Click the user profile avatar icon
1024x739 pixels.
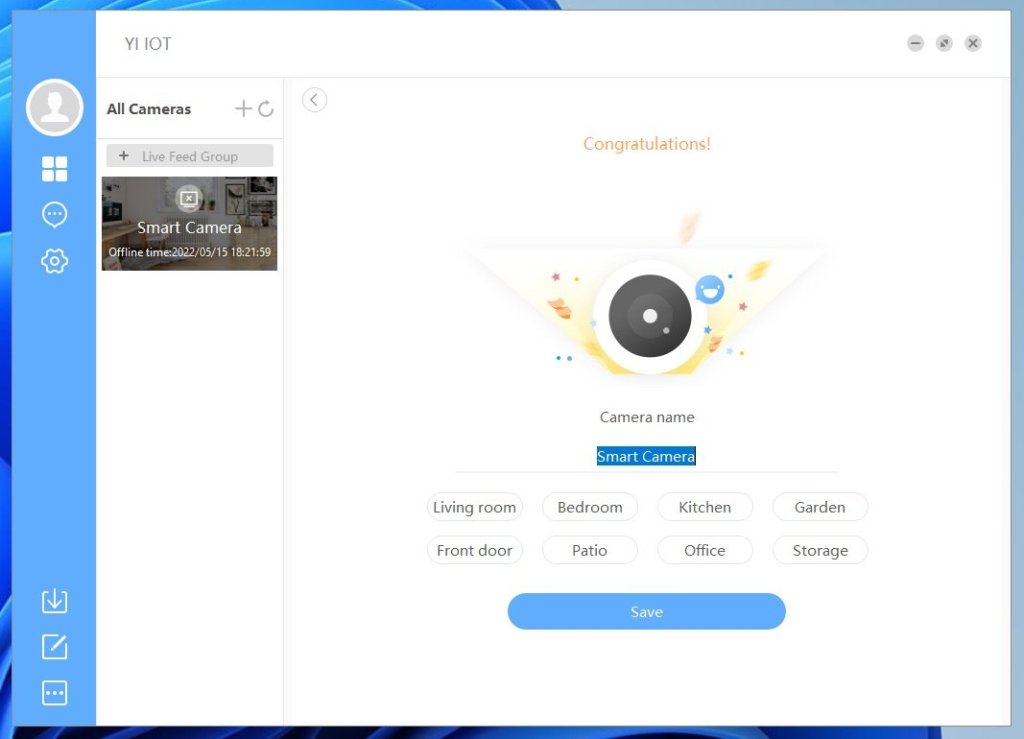54,107
